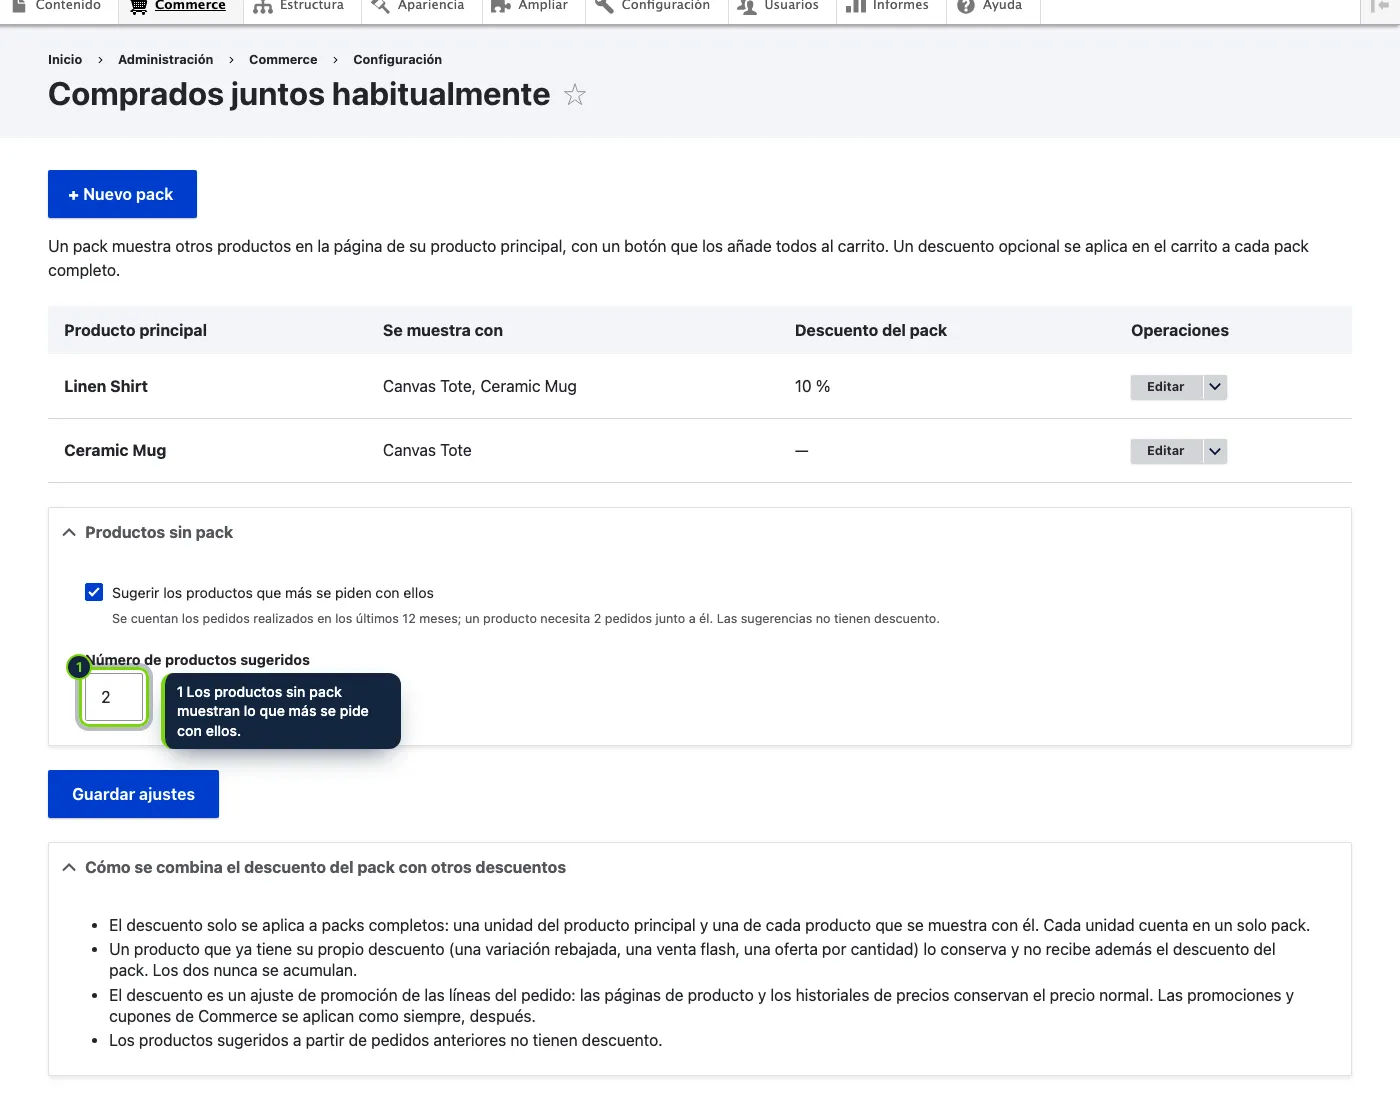1400x1100 pixels.
Task: Edit the Ceramic Mug pack
Action: click(x=1166, y=451)
